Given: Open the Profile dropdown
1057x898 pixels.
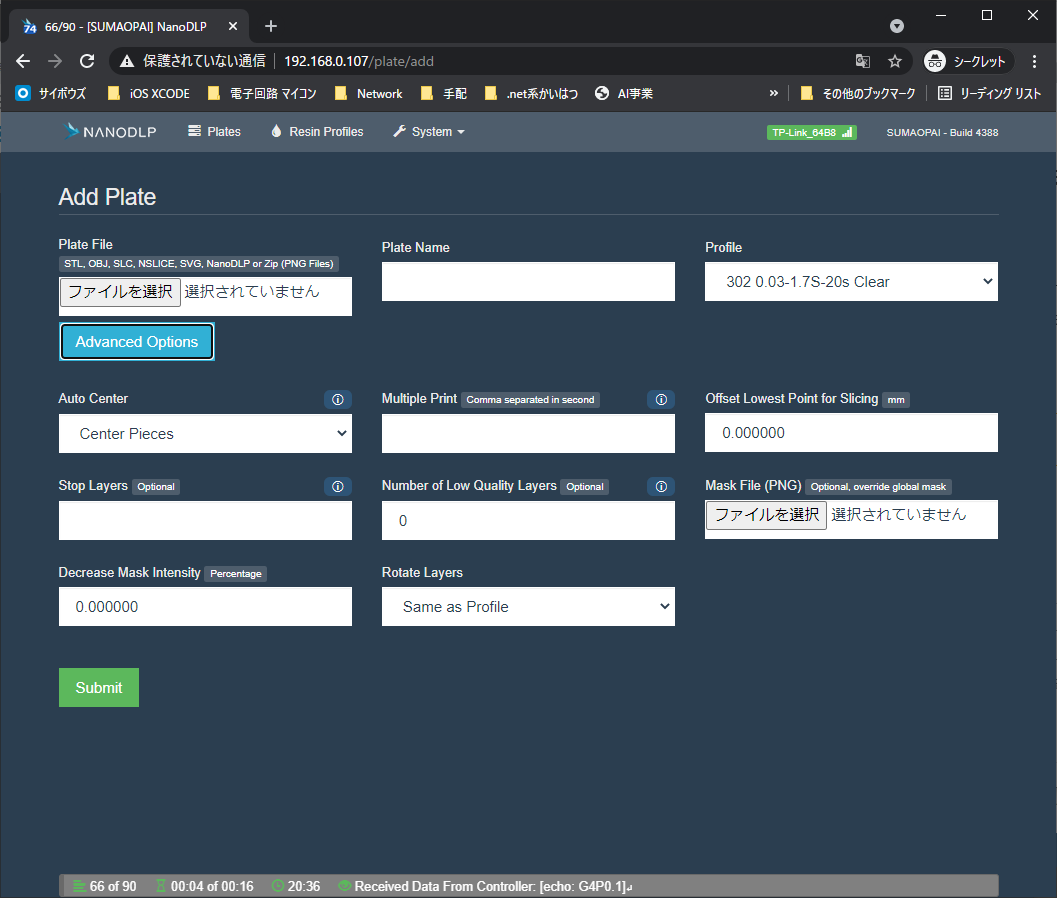Looking at the screenshot, I should [851, 281].
